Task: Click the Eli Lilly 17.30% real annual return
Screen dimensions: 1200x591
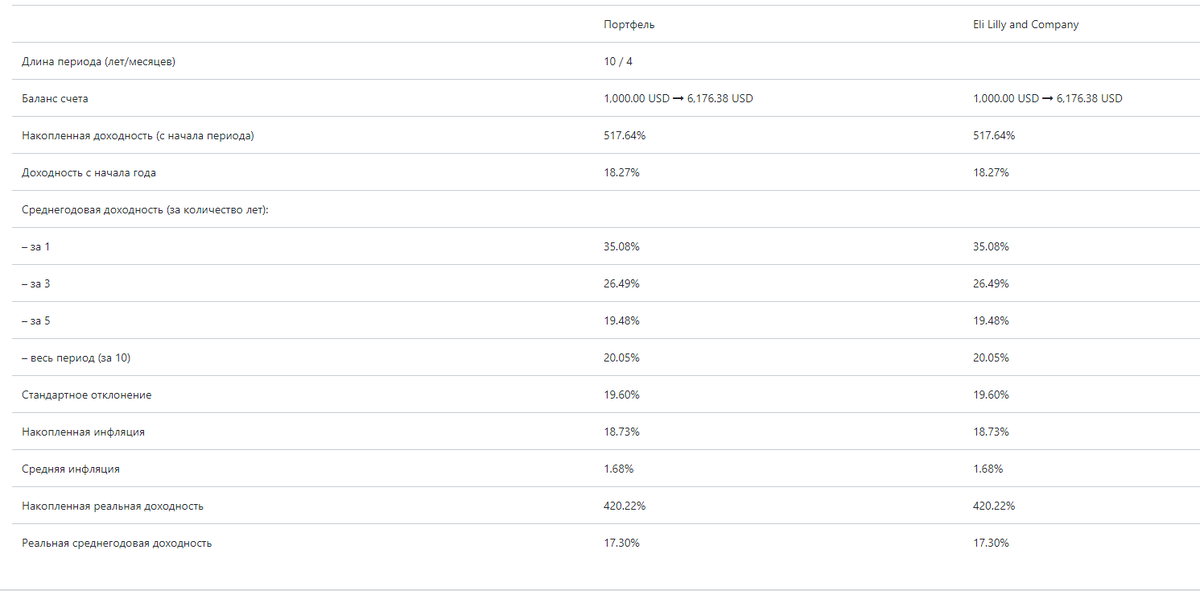Action: tap(991, 543)
